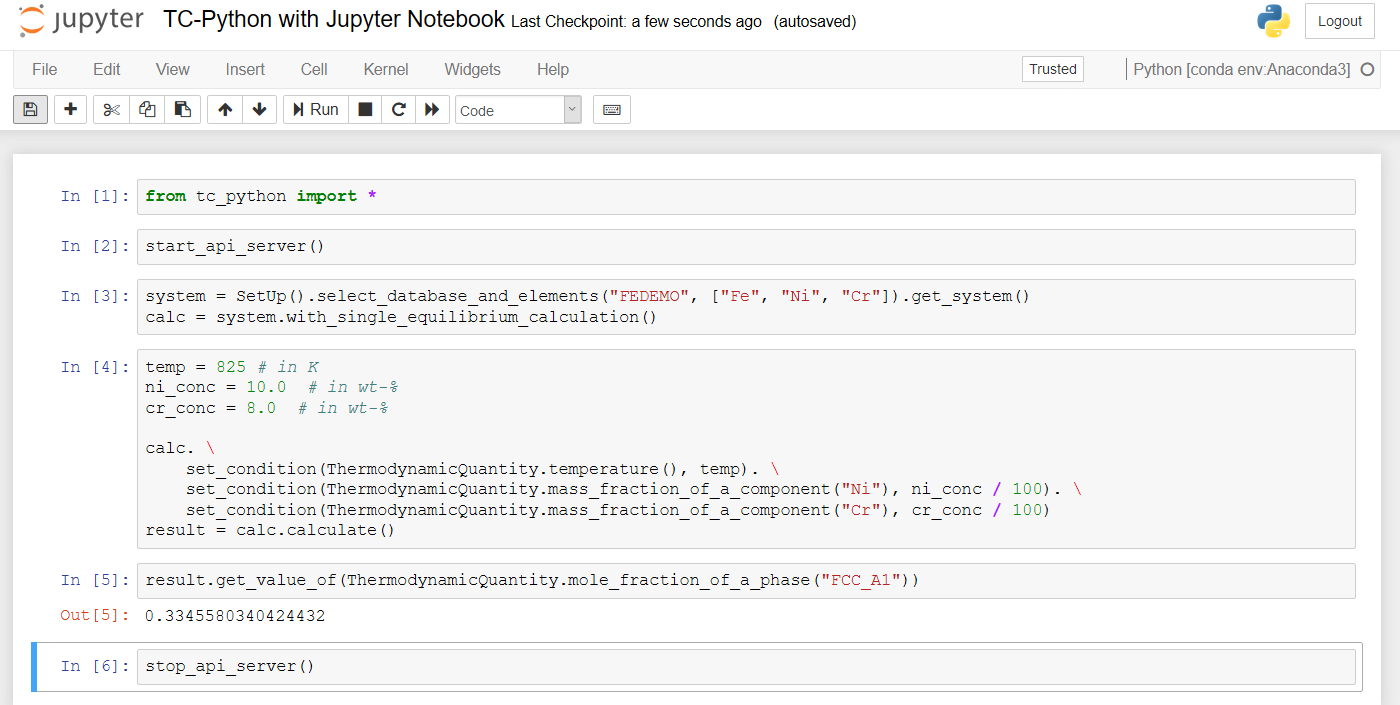Open the Help menu
This screenshot has width=1400, height=705.
pyautogui.click(x=553, y=69)
